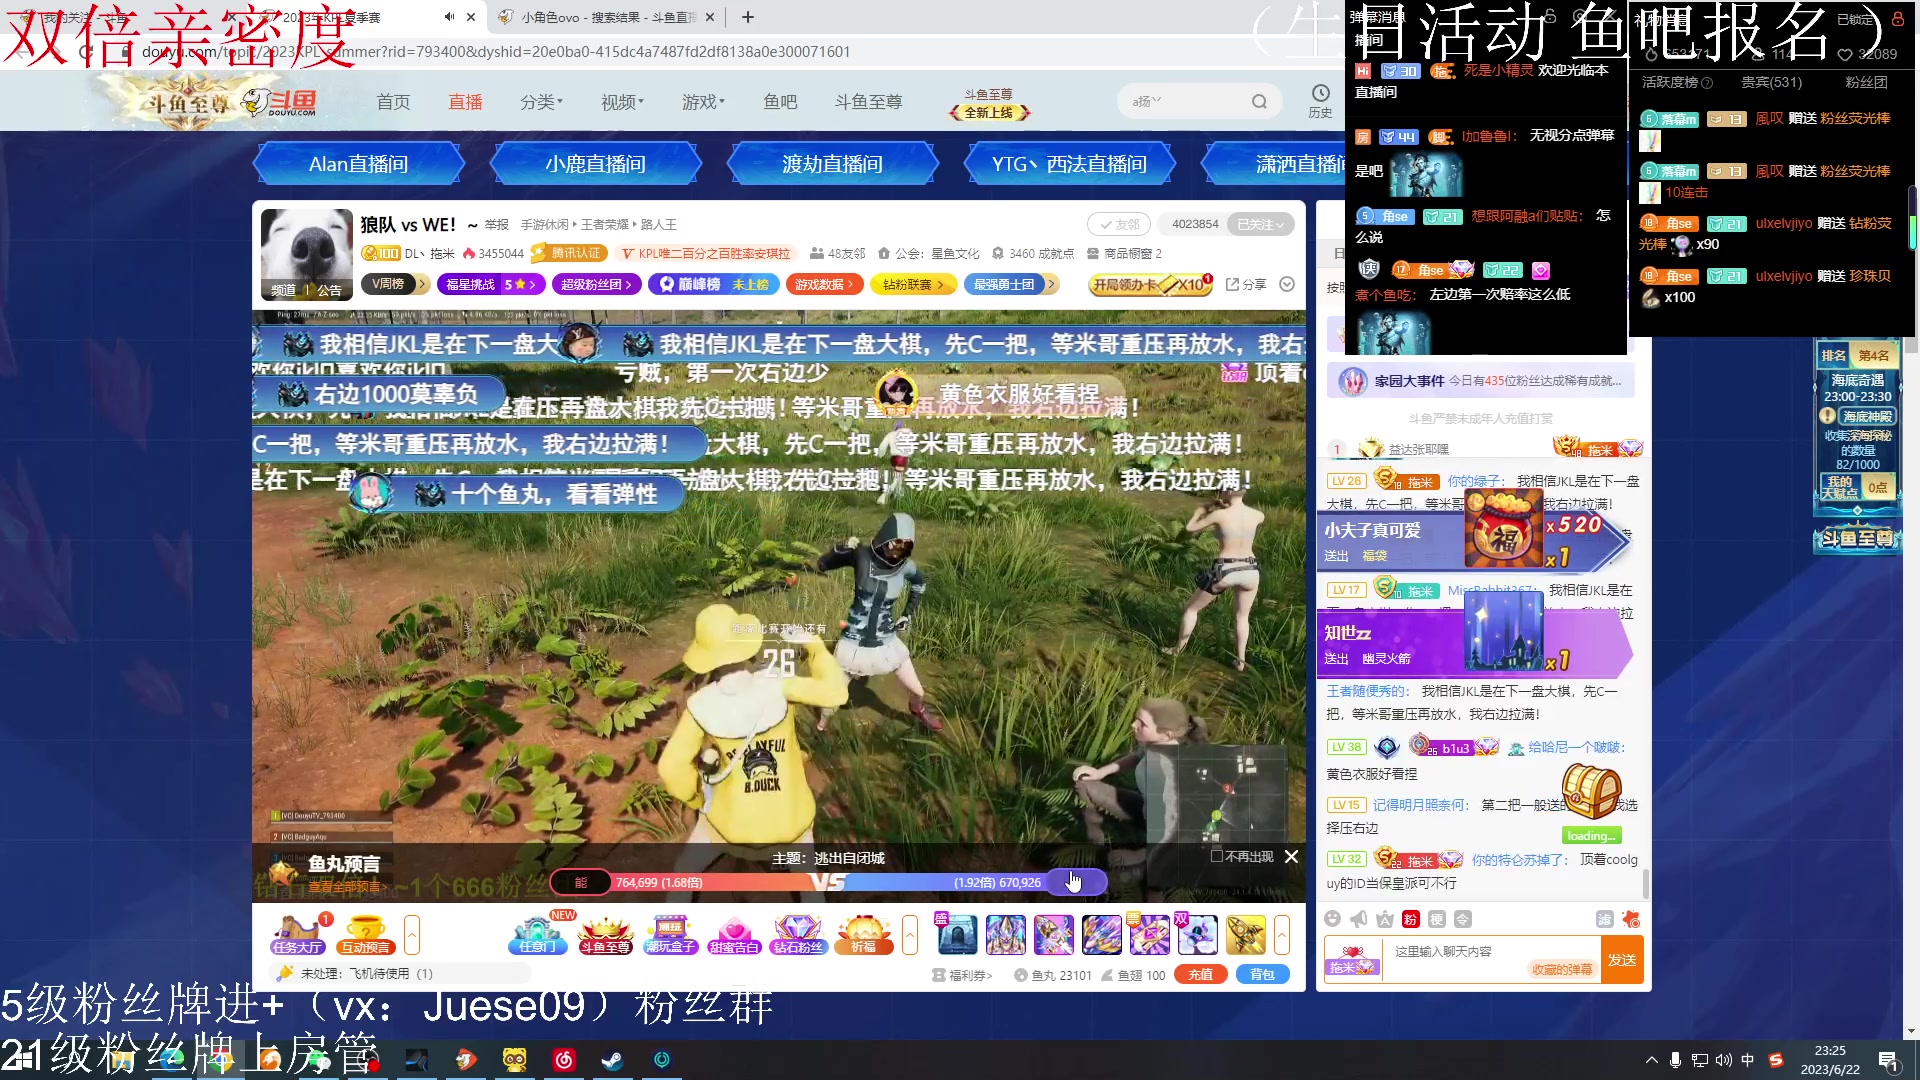Click the 发送 send button
1920x1080 pixels.
coord(1621,959)
